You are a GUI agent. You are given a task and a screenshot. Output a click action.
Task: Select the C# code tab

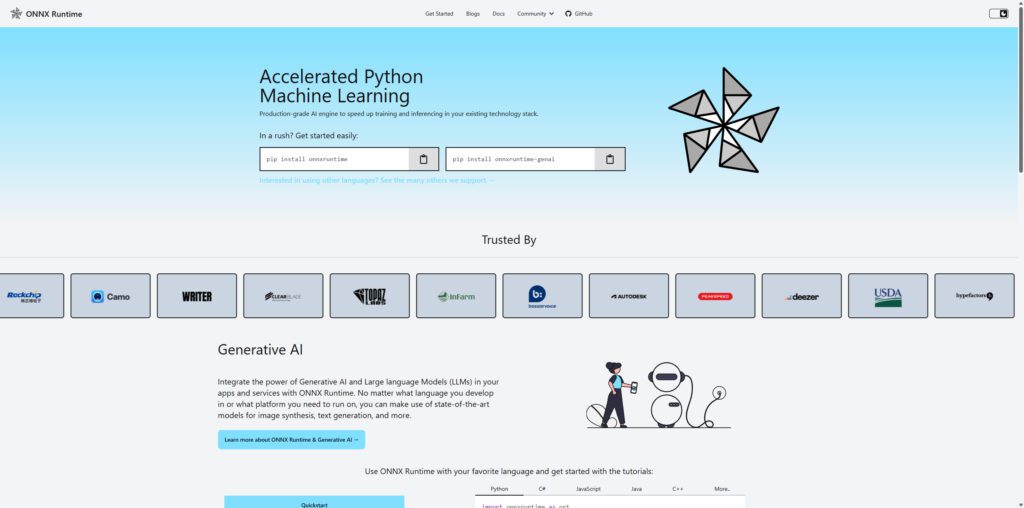pyautogui.click(x=542, y=489)
